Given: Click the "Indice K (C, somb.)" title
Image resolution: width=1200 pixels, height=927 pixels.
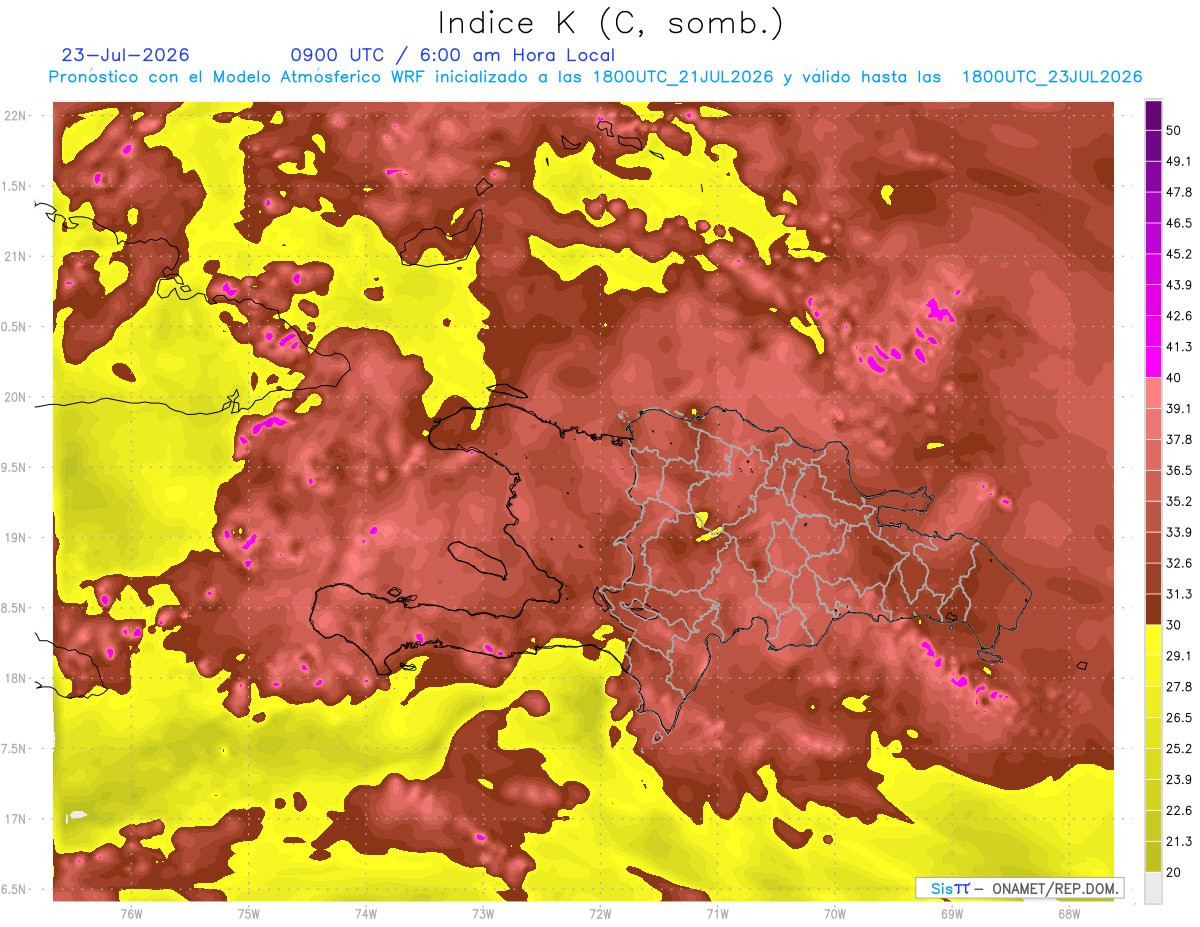Looking at the screenshot, I should tap(610, 23).
